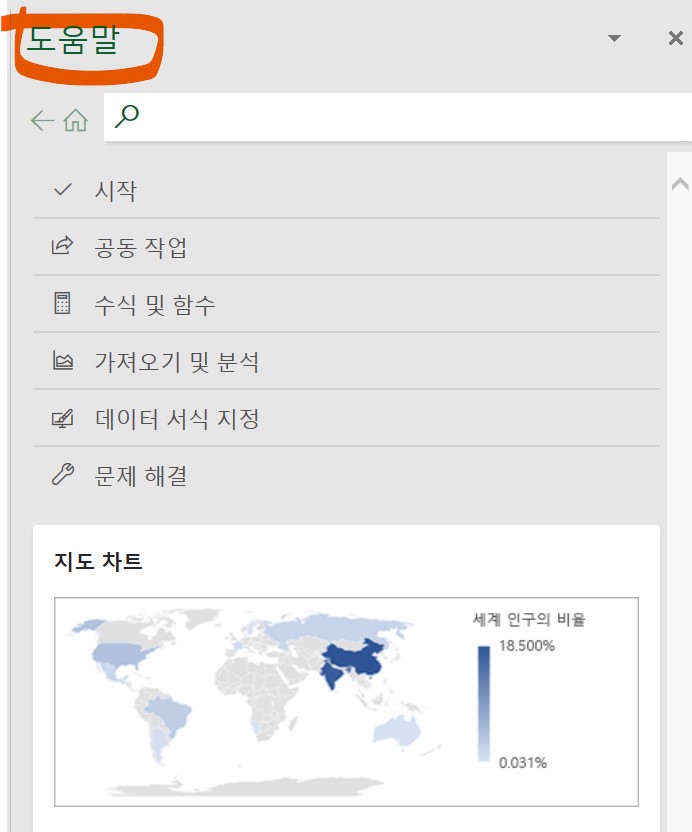Click the 도움말 pane title
692x832 pixels.
(x=73, y=40)
